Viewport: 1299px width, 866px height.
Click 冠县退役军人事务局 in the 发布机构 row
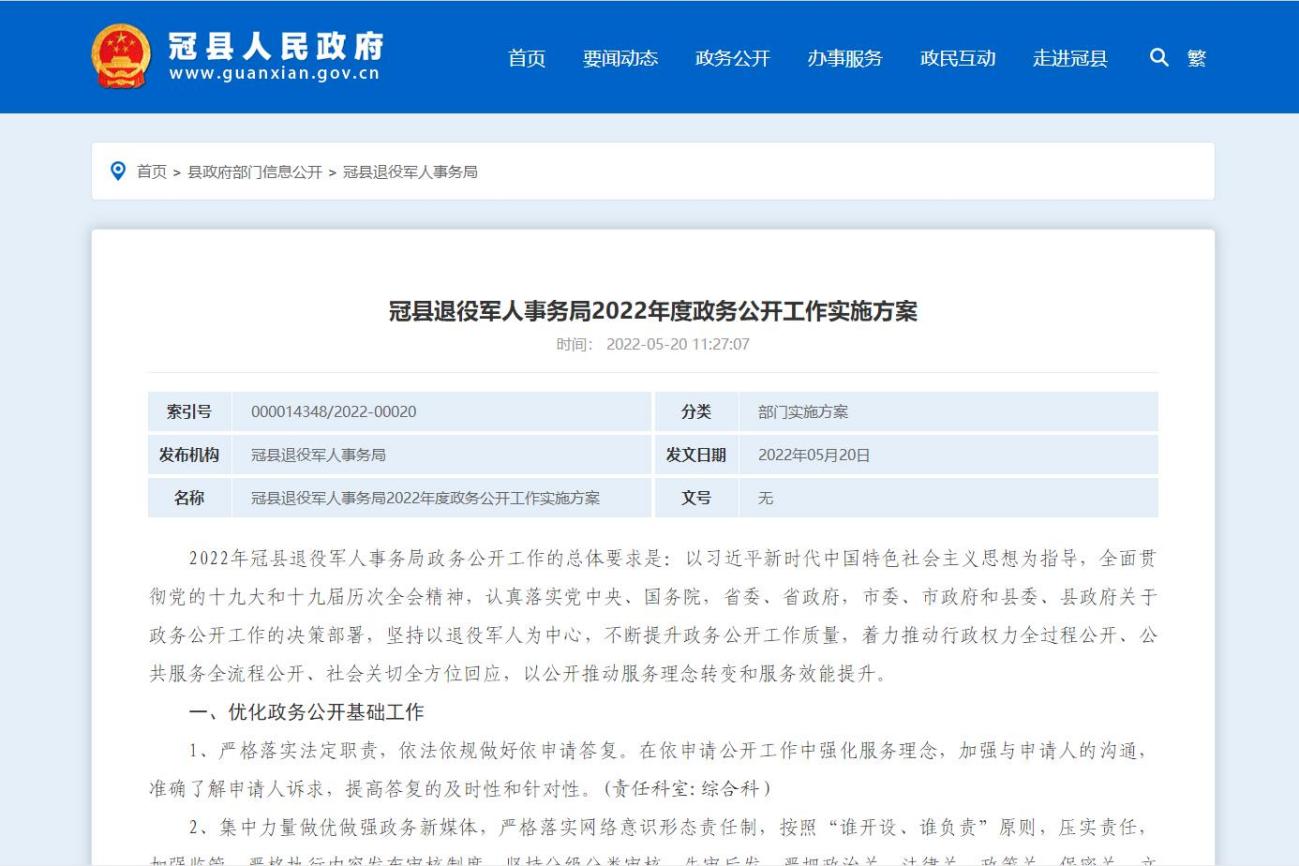point(318,455)
